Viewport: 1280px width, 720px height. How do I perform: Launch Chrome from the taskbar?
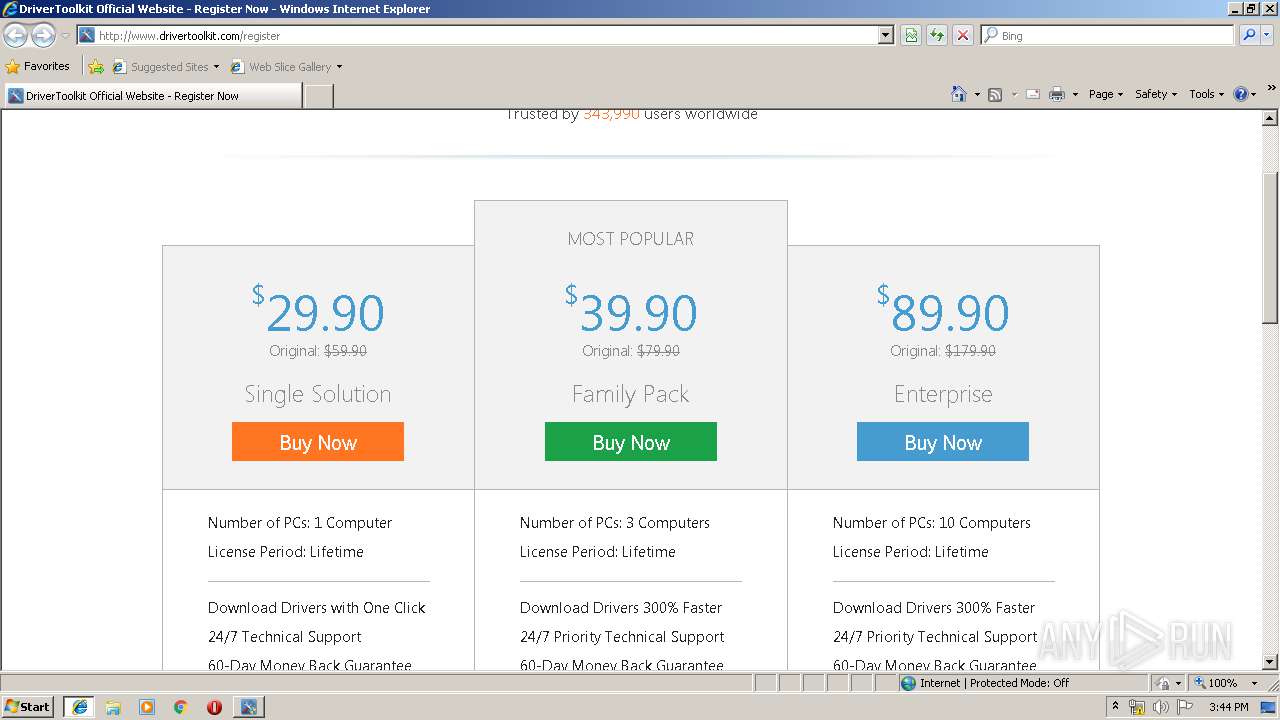click(x=181, y=706)
